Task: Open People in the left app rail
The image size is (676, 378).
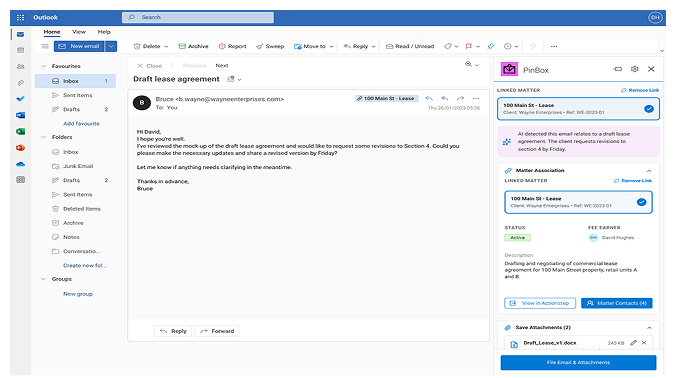Action: [x=20, y=66]
